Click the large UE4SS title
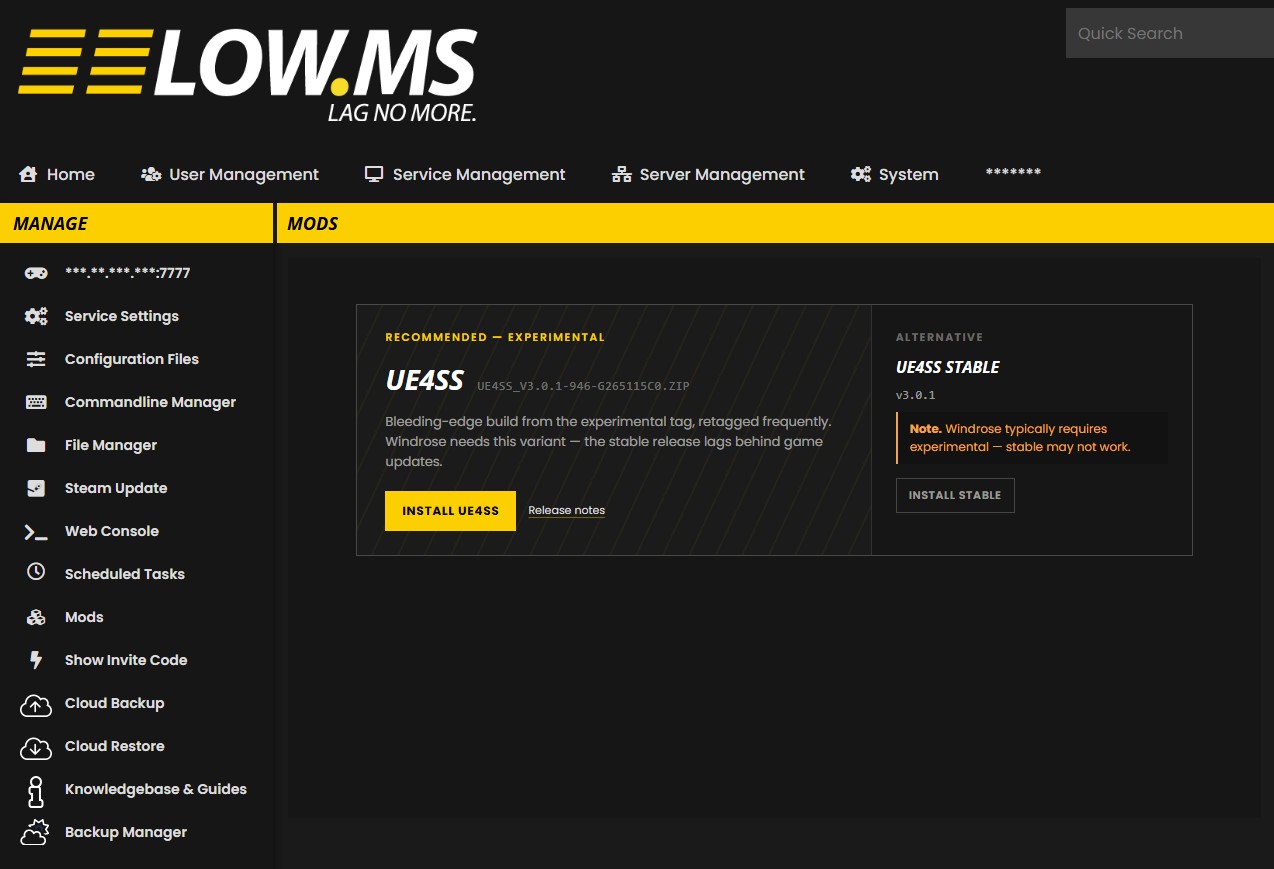This screenshot has height=869, width=1274. click(x=425, y=381)
